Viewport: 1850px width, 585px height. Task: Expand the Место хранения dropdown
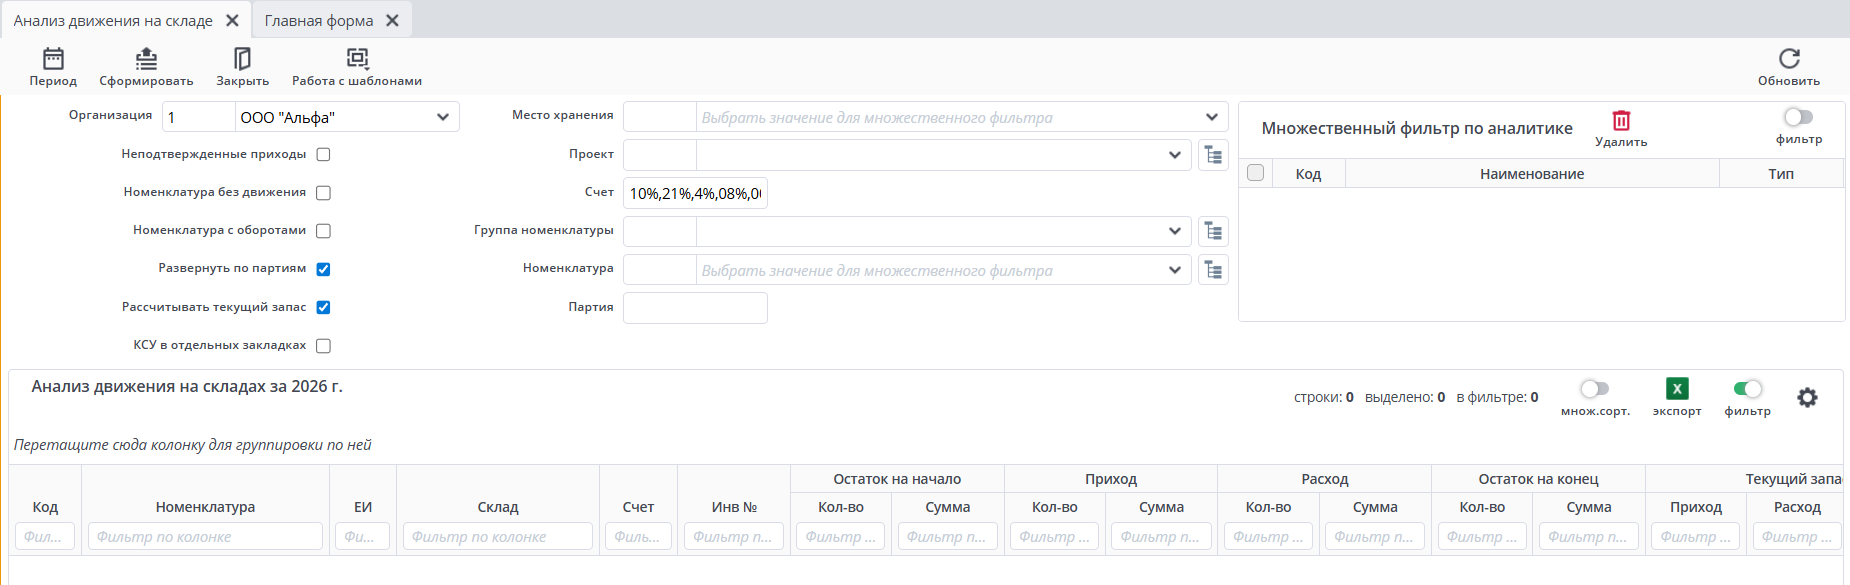pos(1212,117)
